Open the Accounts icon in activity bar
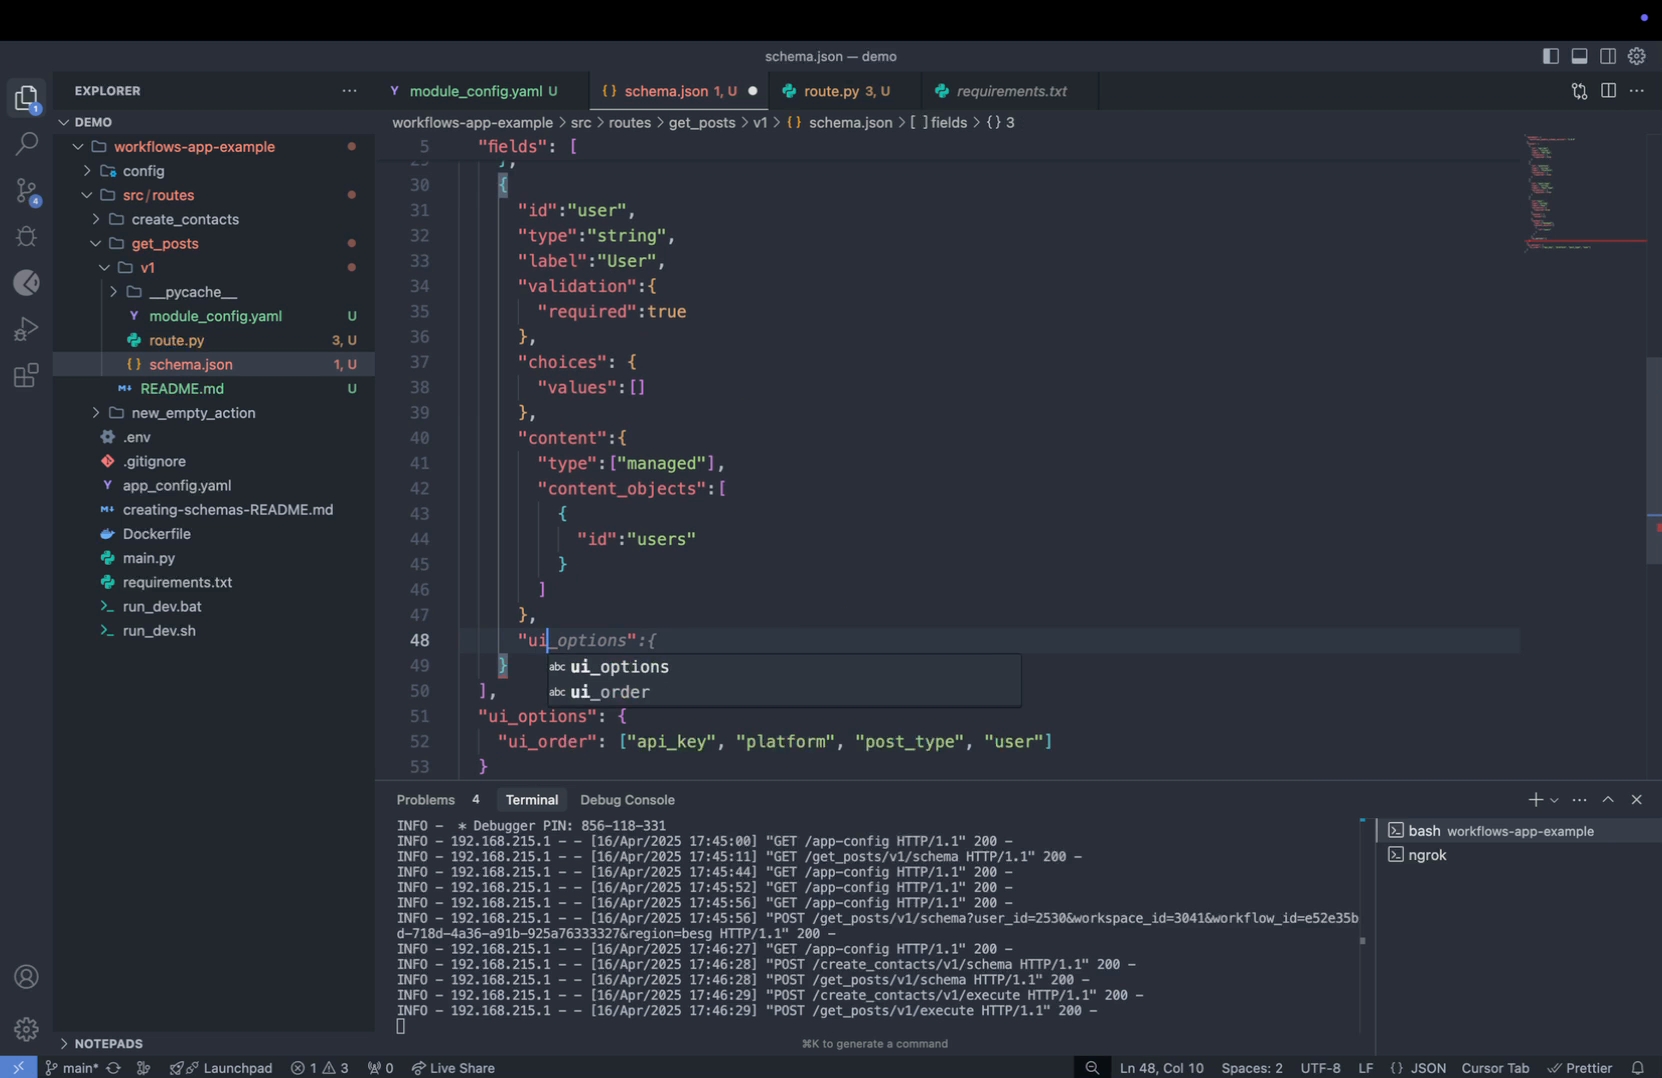Viewport: 1662px width, 1078px height. coord(27,977)
